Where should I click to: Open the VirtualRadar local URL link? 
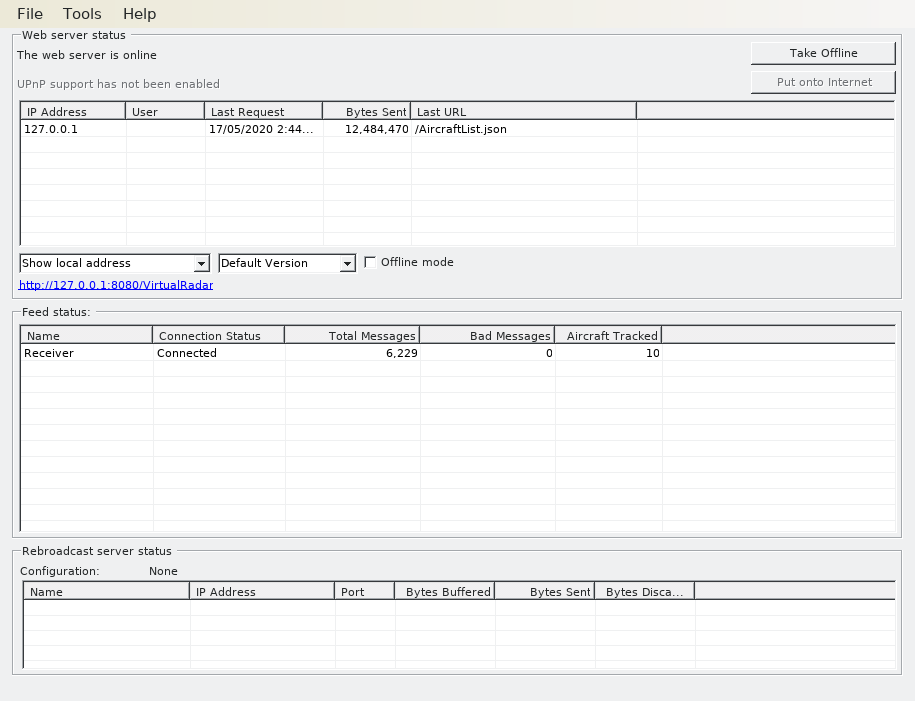116,285
